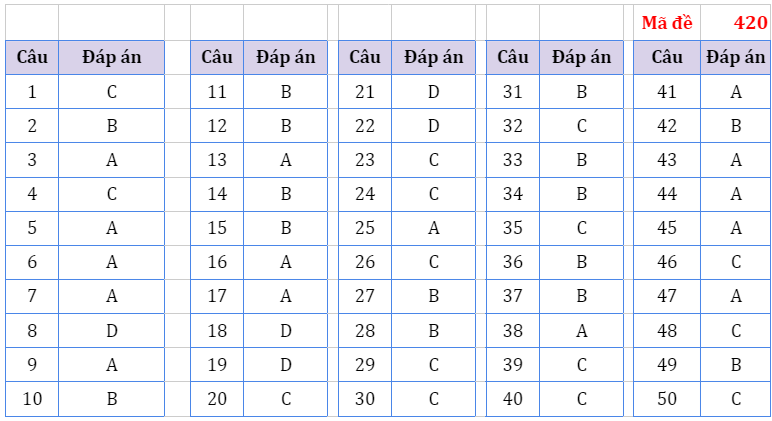Click the question number 31 cell
The height and width of the screenshot is (421, 772).
tap(513, 92)
